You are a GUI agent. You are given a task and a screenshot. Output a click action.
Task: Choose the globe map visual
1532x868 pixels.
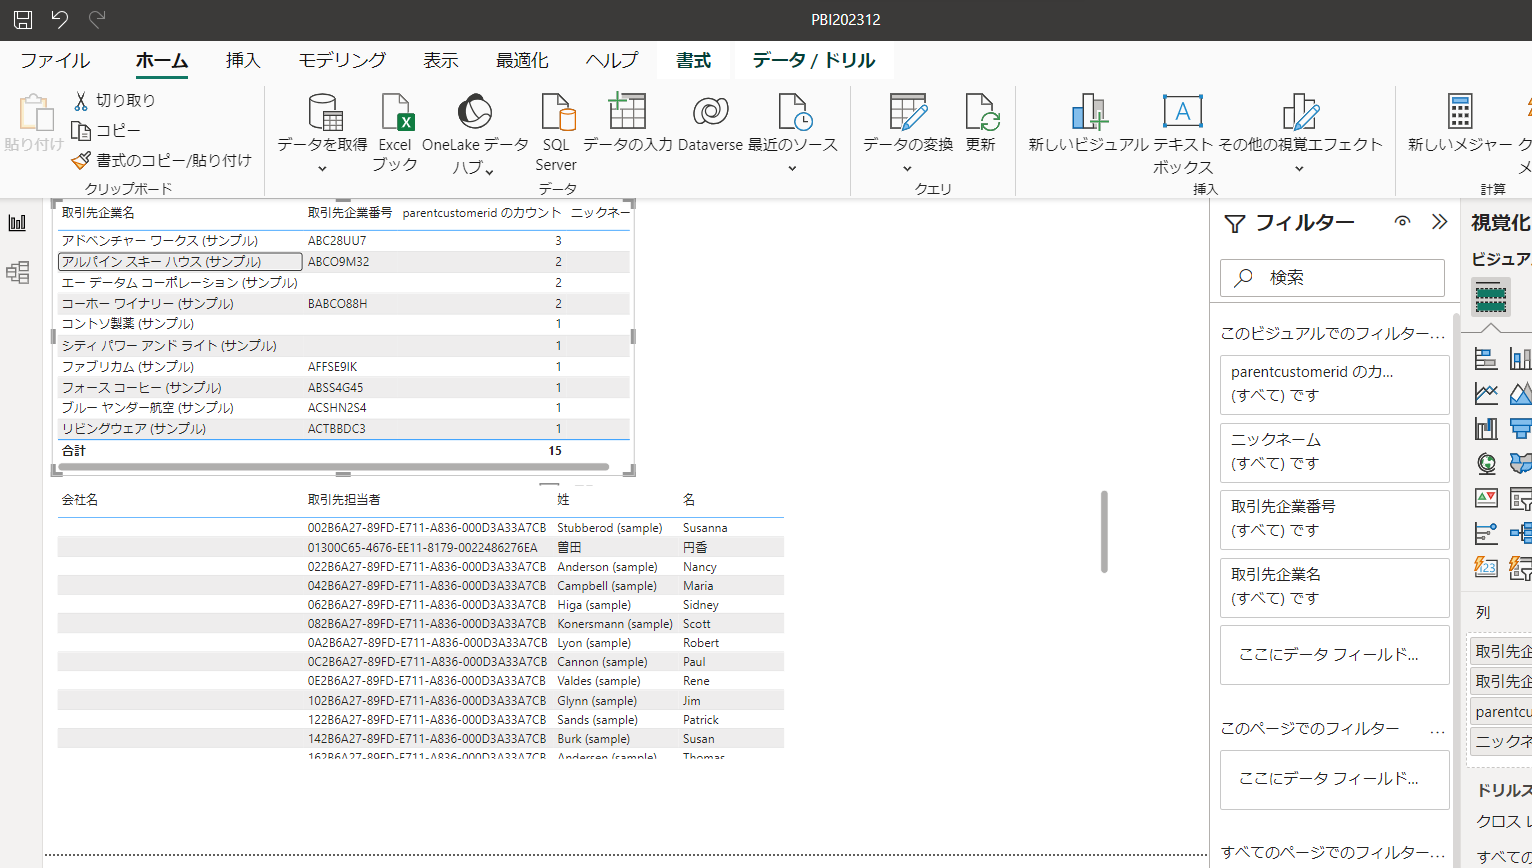click(1486, 463)
